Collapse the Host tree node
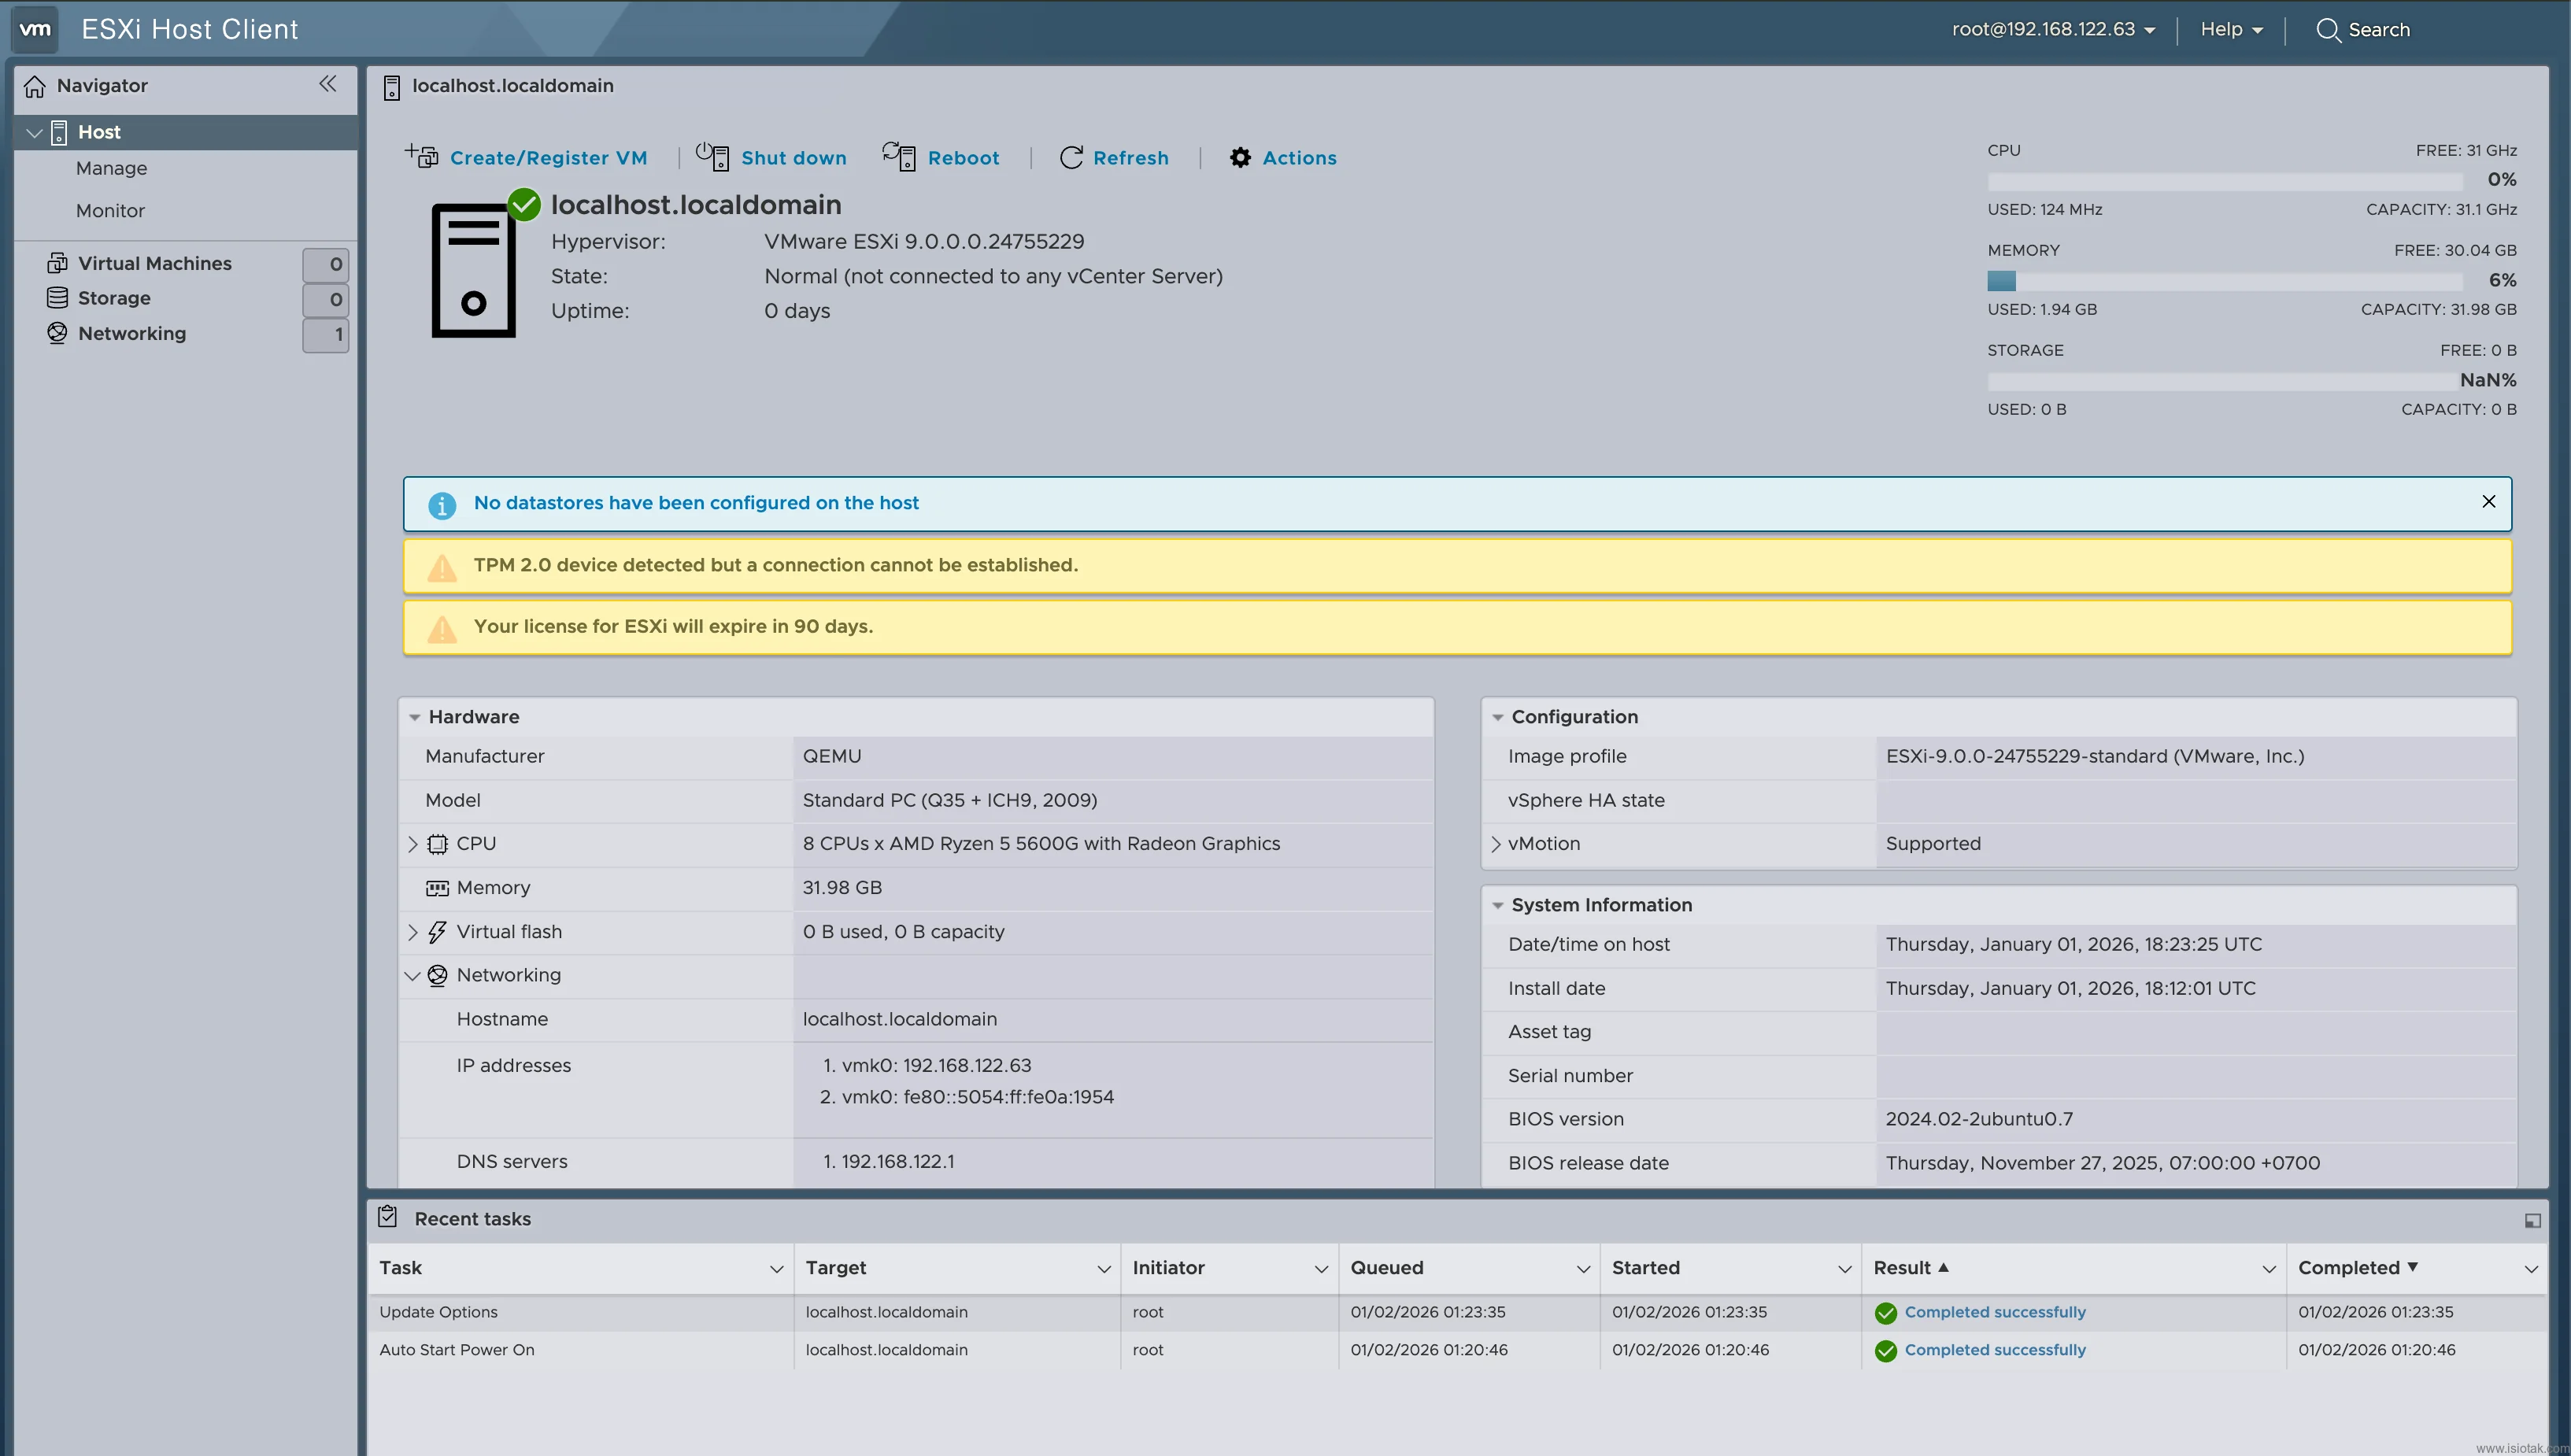Screen dimensions: 2571x1456 click(34, 132)
